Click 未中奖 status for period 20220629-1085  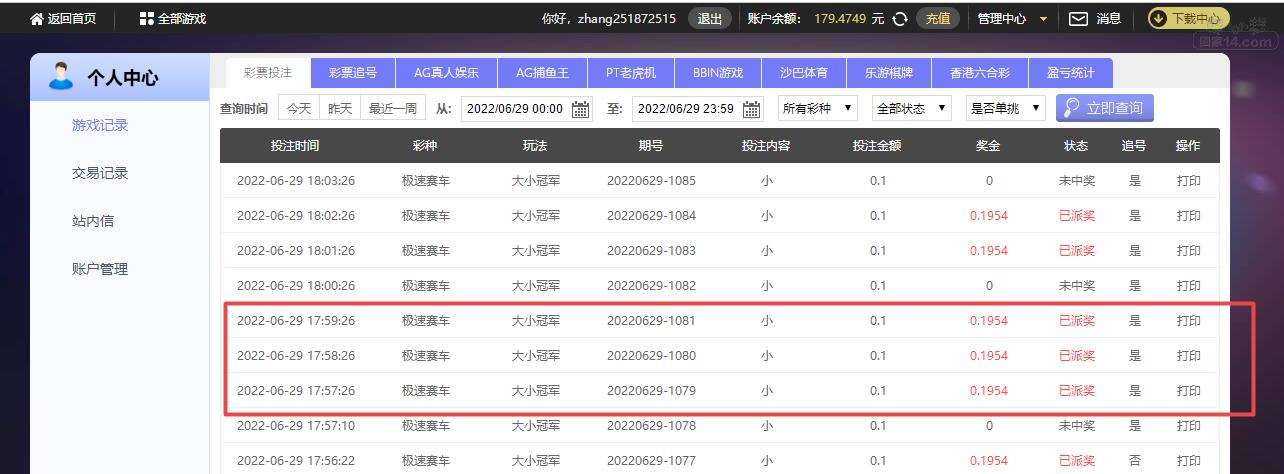coord(1077,181)
